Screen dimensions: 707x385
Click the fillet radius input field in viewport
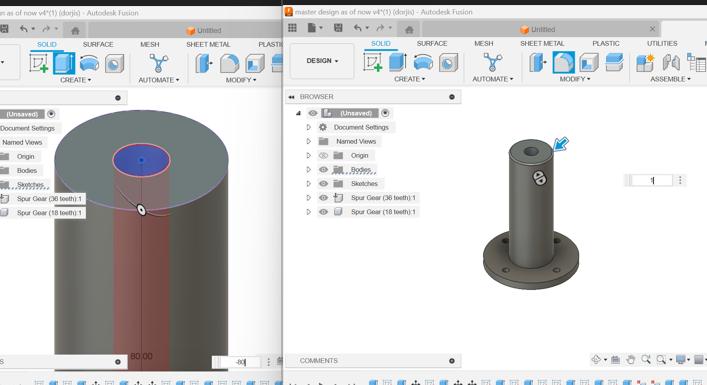pos(652,180)
